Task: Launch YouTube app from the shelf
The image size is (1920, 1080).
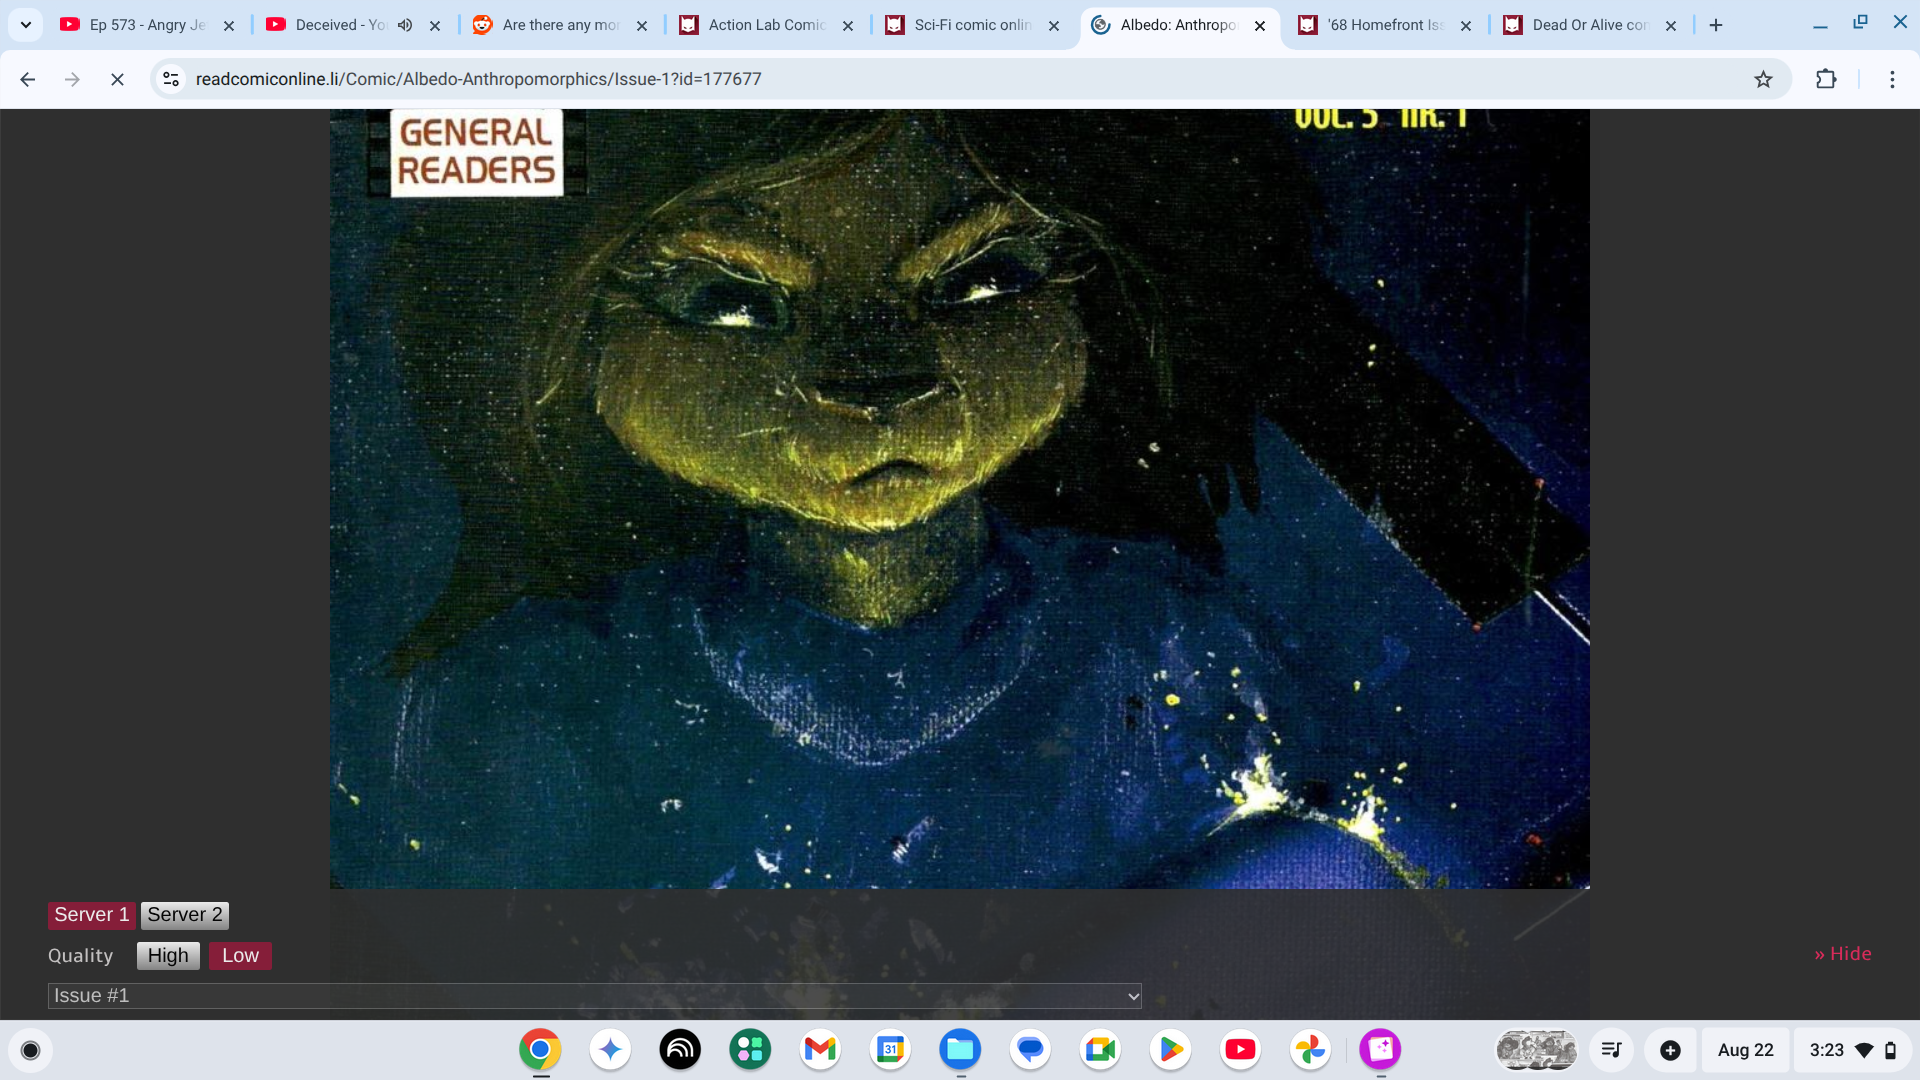Action: click(1240, 1049)
